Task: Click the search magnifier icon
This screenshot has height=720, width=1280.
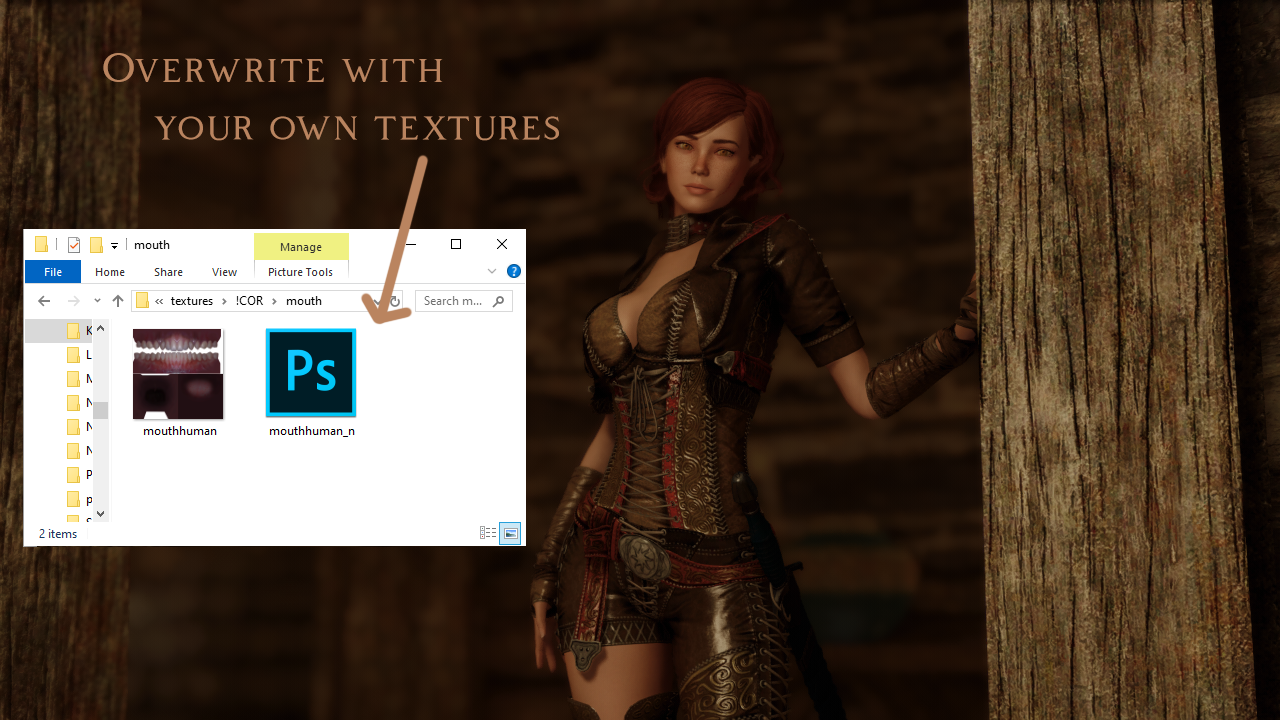Action: pos(498,301)
